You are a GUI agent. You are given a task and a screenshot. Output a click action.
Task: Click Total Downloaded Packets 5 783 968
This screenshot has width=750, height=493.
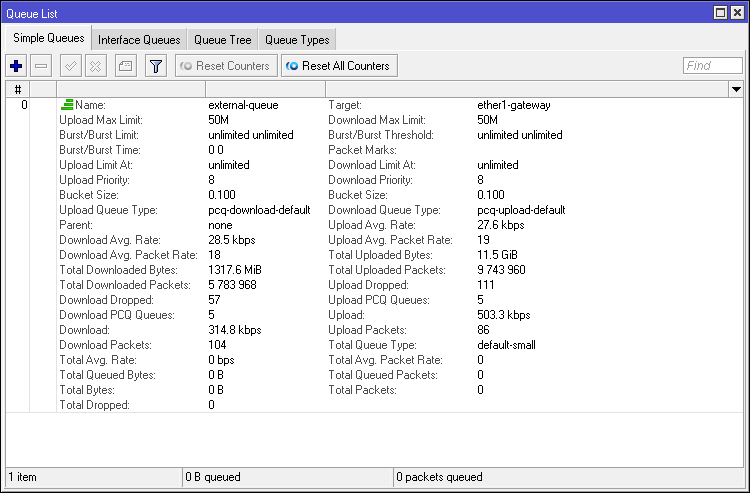coord(232,285)
